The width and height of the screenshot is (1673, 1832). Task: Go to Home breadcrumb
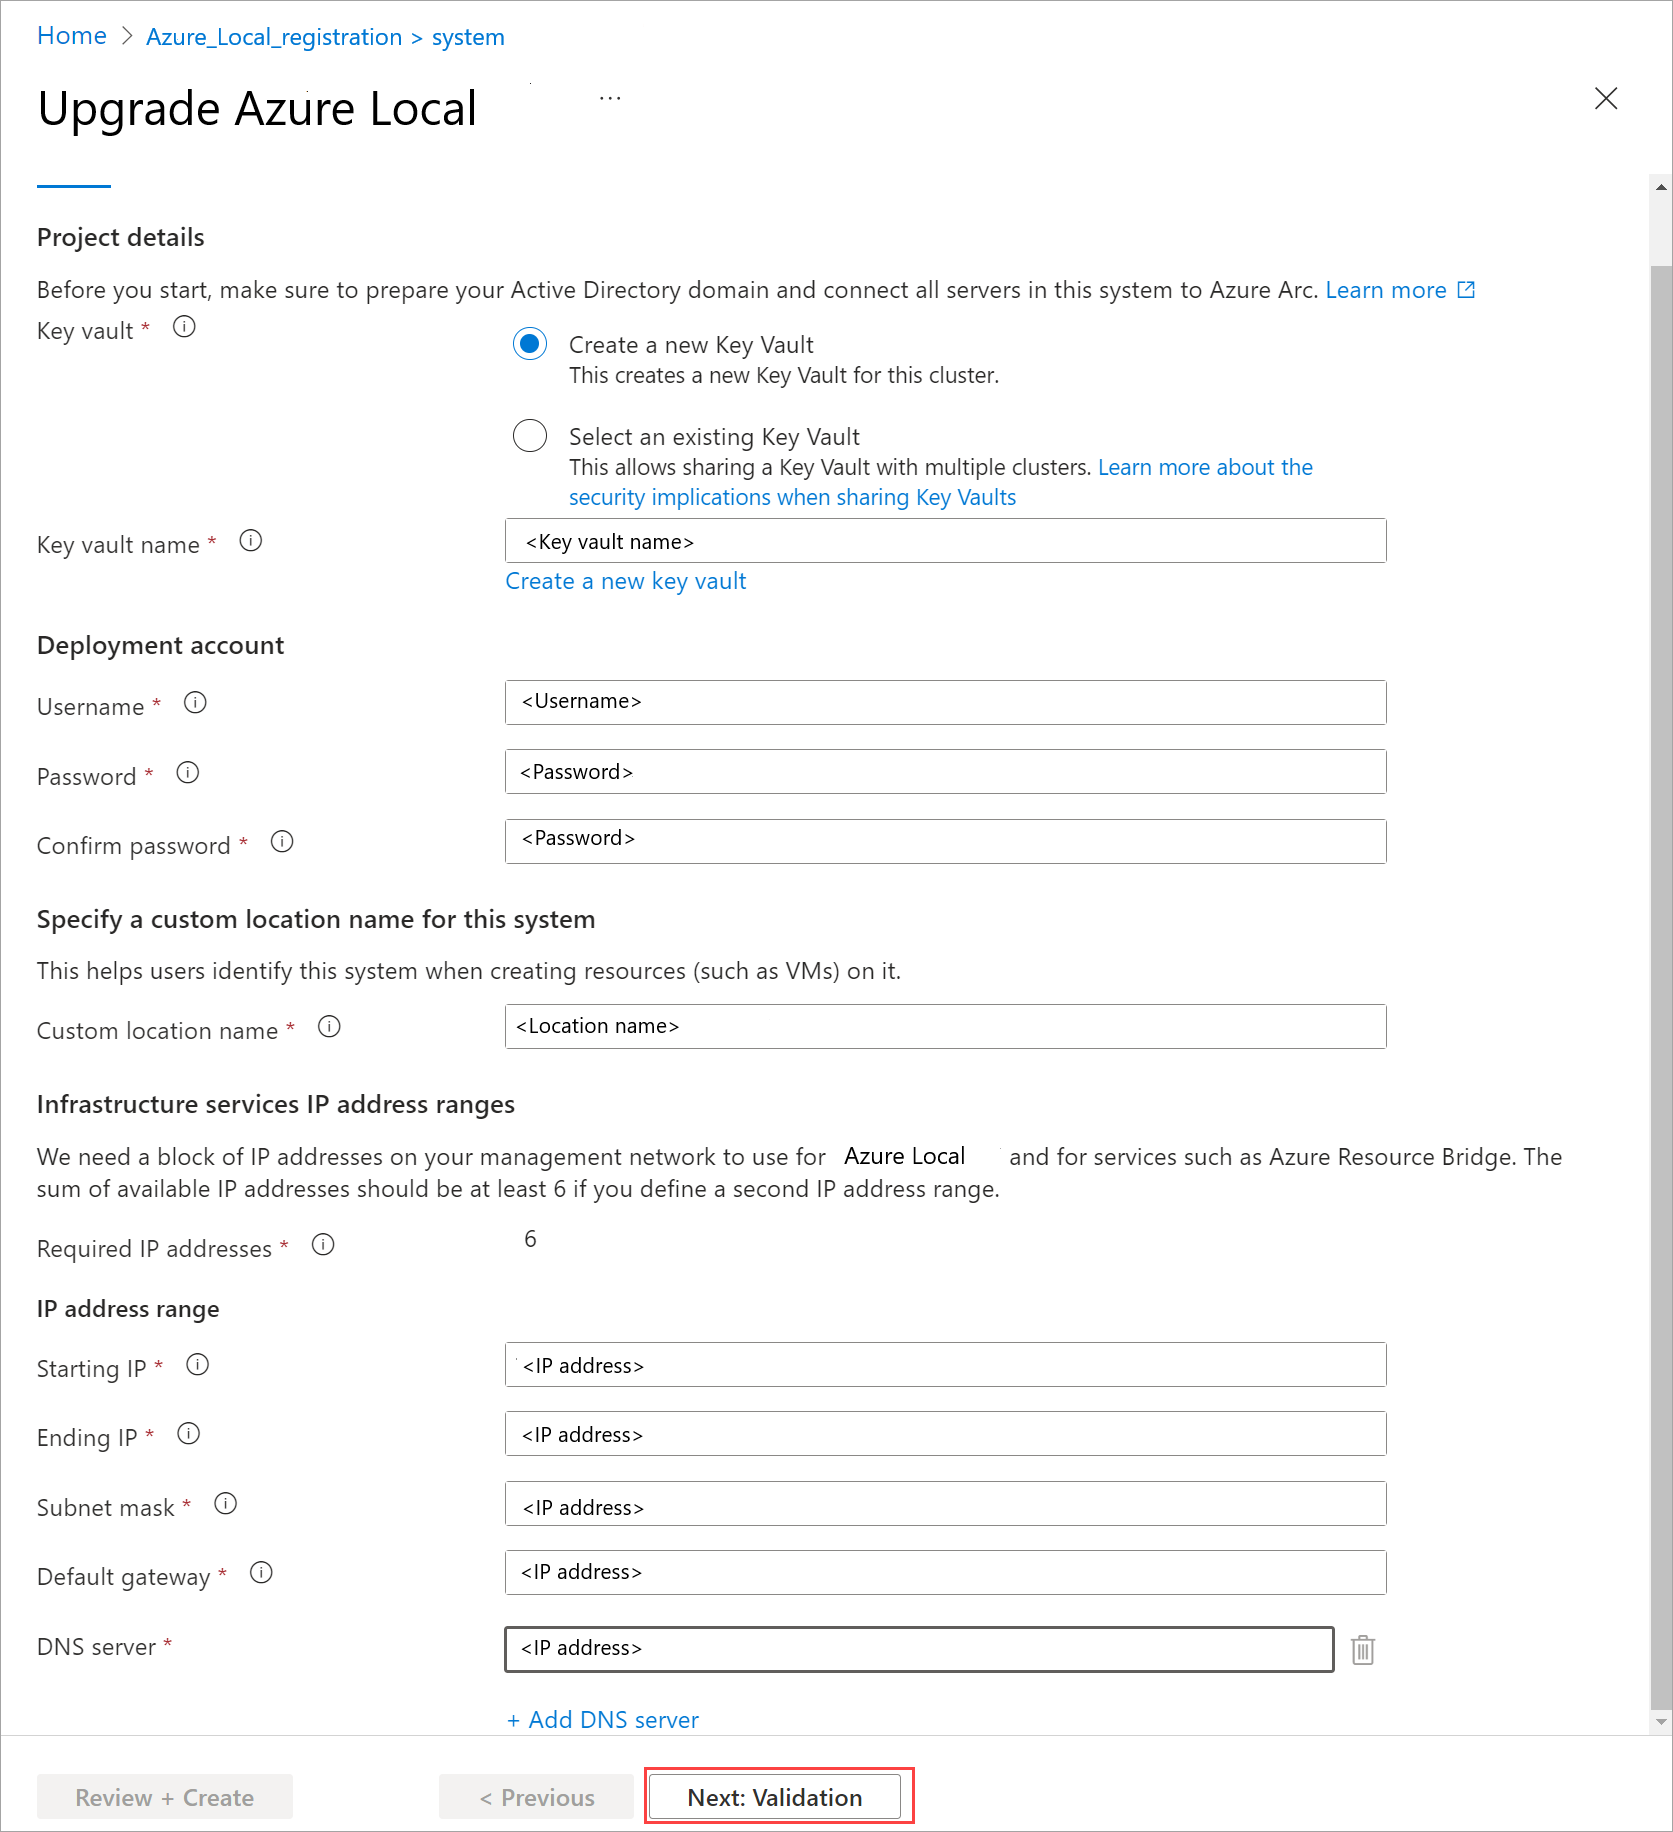(x=72, y=36)
